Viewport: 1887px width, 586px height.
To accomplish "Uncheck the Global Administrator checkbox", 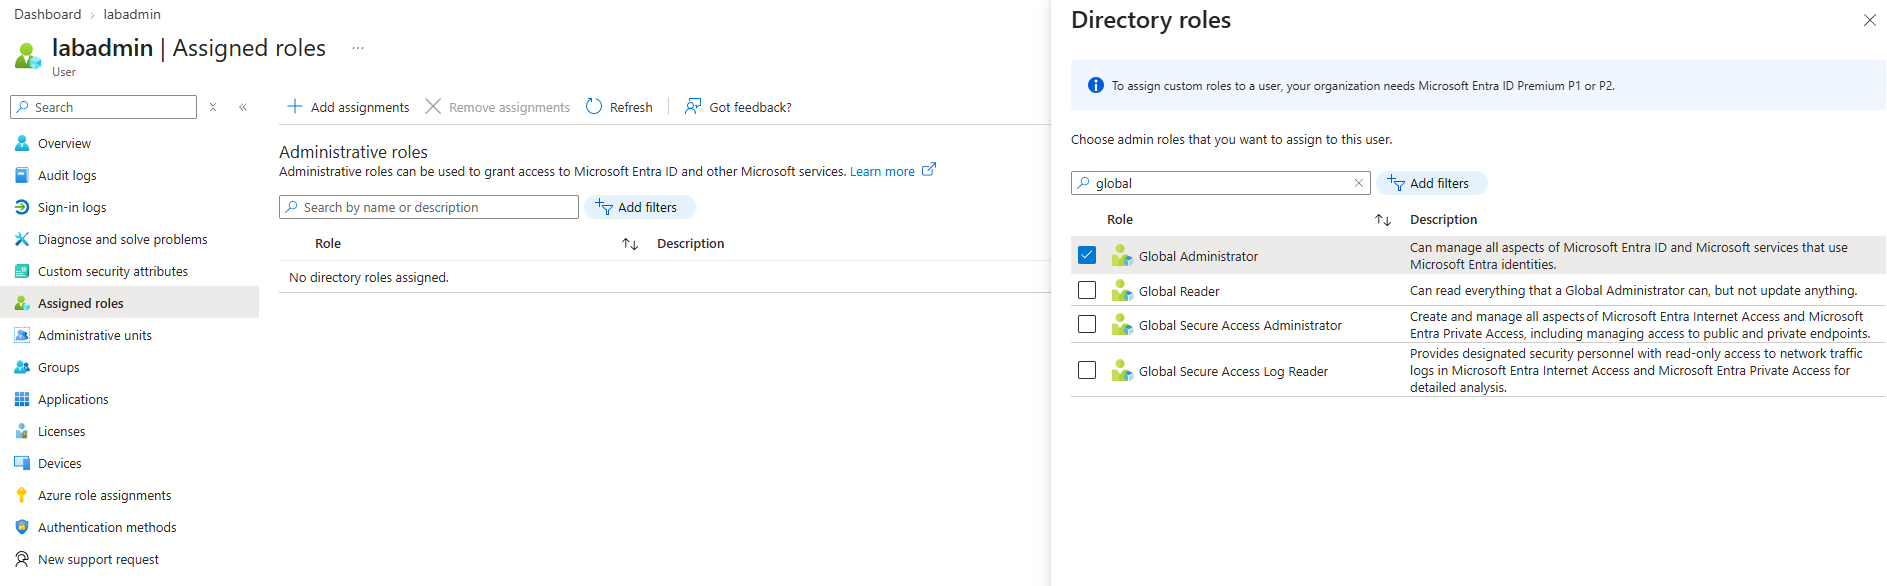I will pos(1087,255).
